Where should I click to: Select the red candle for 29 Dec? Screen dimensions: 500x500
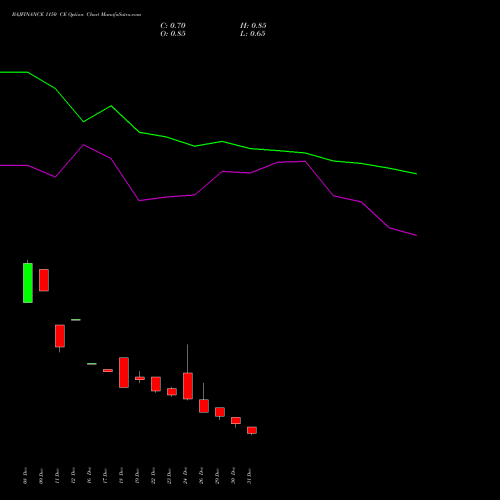tap(220, 412)
